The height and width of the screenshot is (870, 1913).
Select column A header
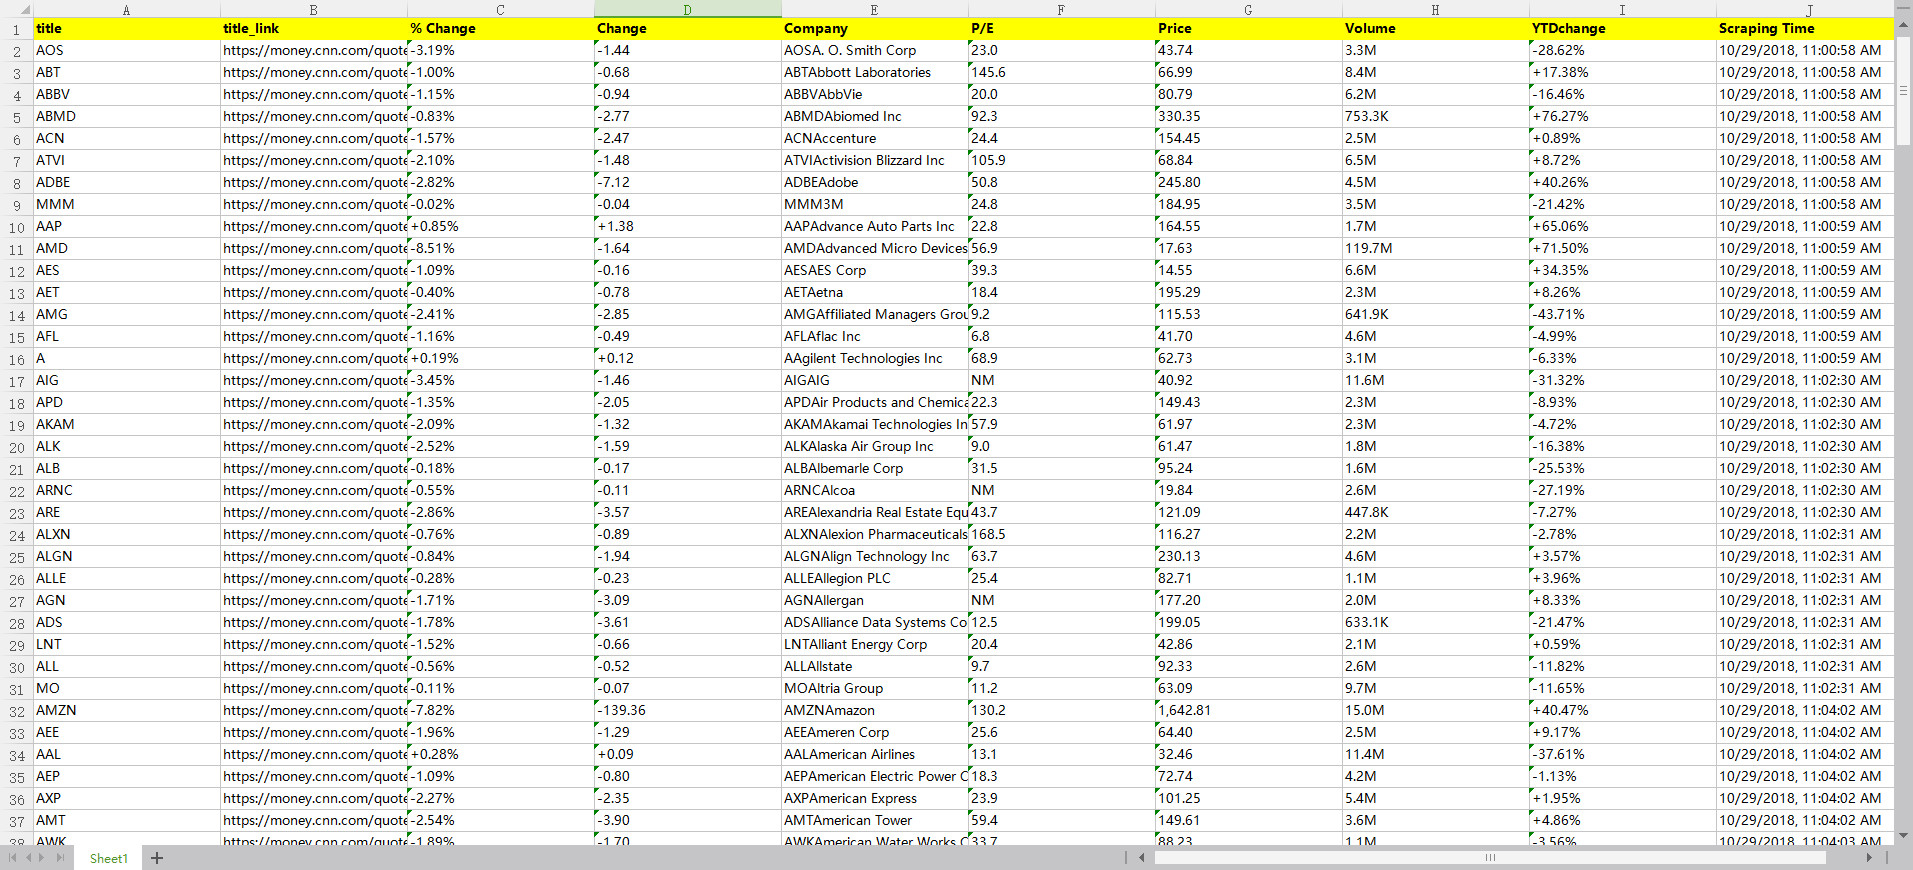click(x=126, y=9)
